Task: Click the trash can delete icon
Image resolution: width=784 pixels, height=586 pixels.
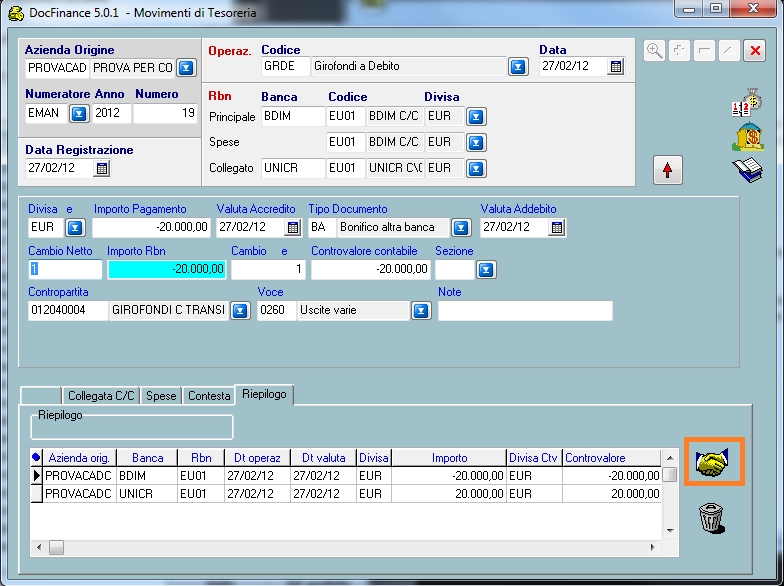Action: coord(711,517)
